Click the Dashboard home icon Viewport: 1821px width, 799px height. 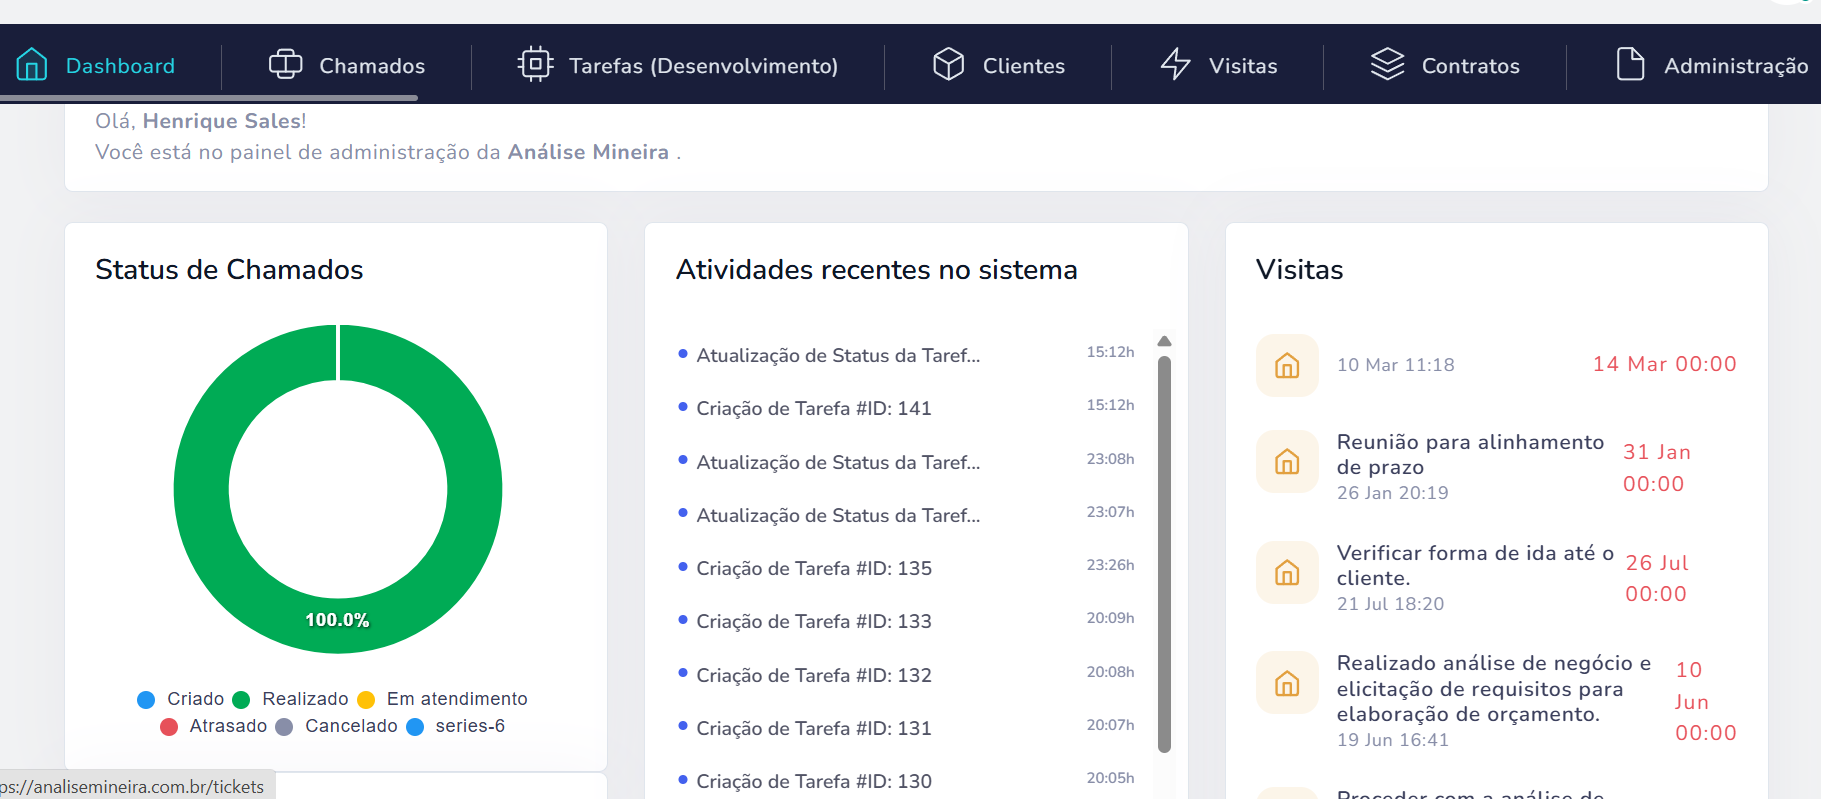coord(32,65)
